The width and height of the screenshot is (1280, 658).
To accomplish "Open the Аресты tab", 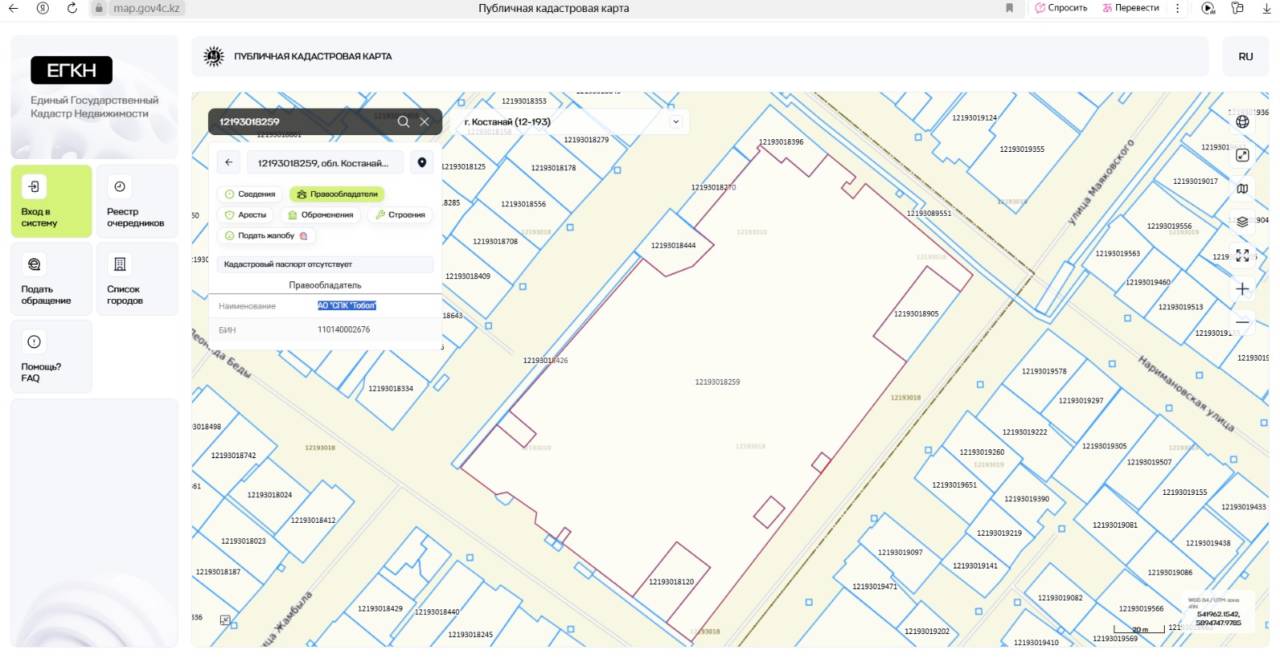I will [246, 215].
